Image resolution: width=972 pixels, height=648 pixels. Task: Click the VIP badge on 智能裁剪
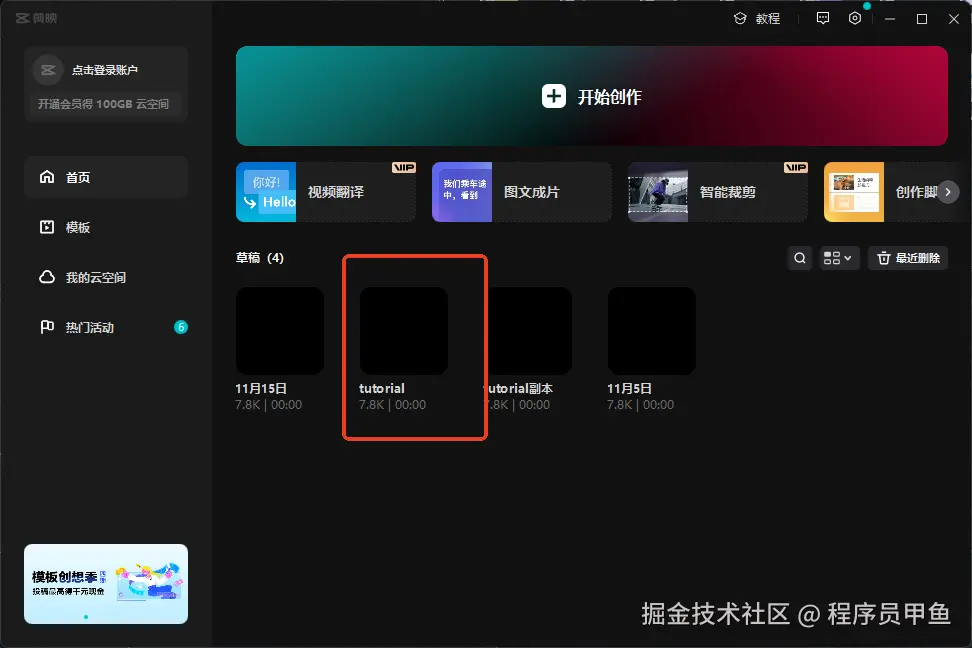pyautogui.click(x=795, y=167)
